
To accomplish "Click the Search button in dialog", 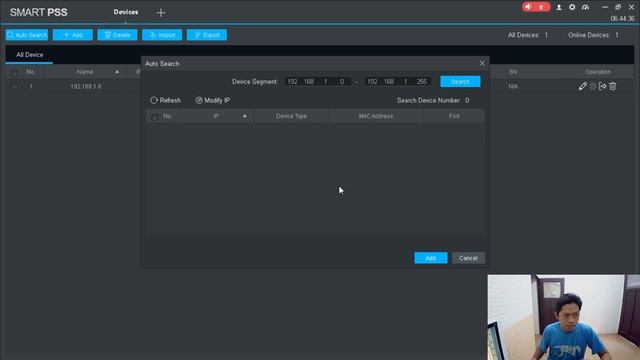I will tap(460, 82).
